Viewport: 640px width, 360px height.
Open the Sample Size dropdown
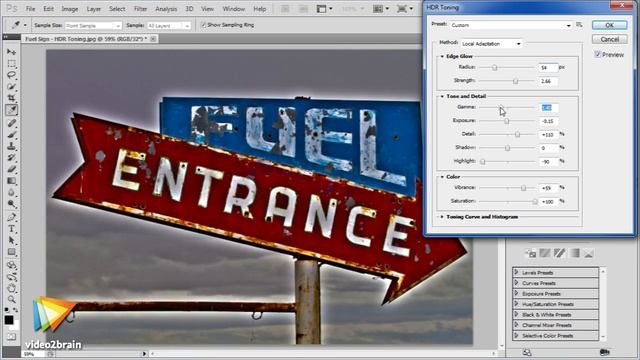tap(93, 25)
